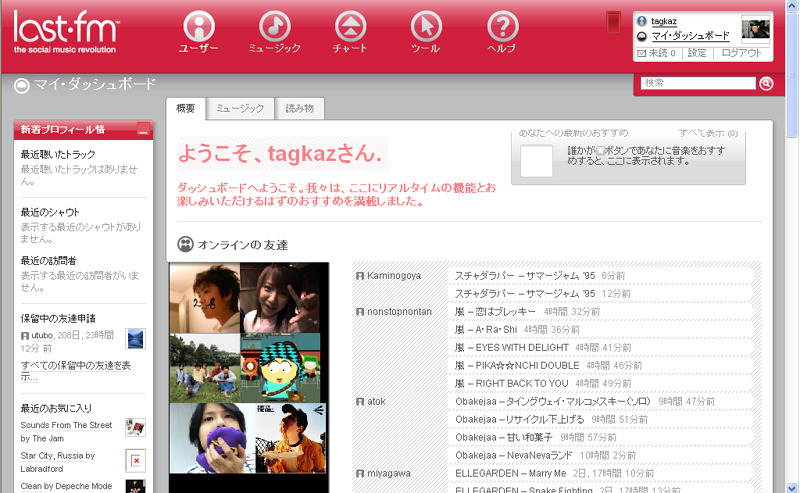Click user icon beside Kaminogoya
Screen dimensions: 800x493
point(360,276)
